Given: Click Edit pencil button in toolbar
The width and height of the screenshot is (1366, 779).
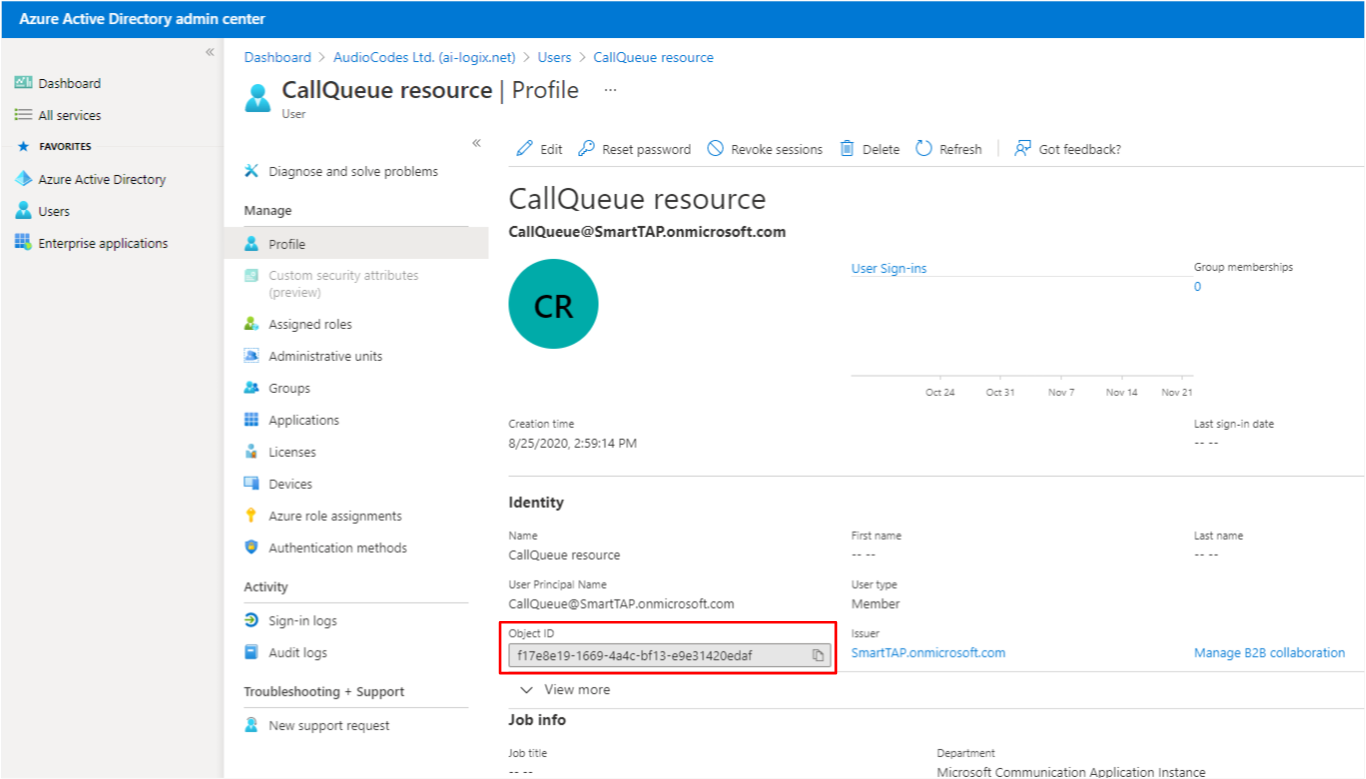Looking at the screenshot, I should 539,149.
